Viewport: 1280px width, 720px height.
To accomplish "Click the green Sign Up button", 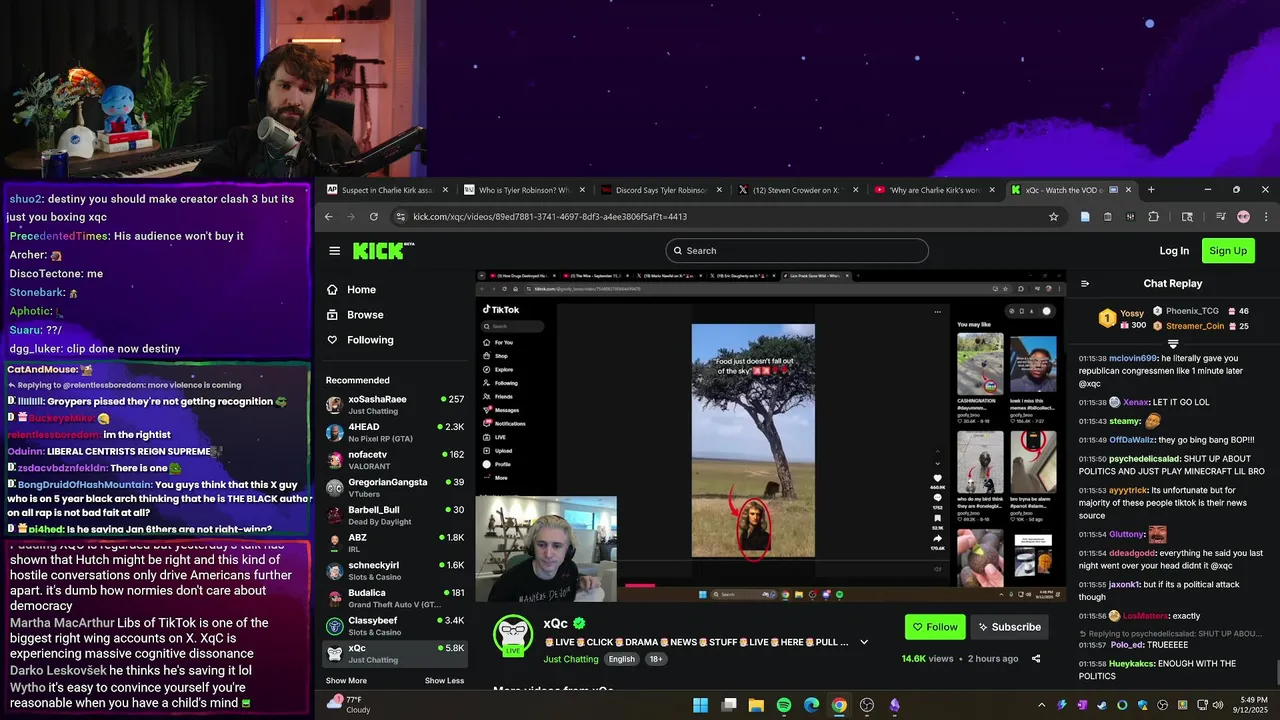I will click(1228, 251).
